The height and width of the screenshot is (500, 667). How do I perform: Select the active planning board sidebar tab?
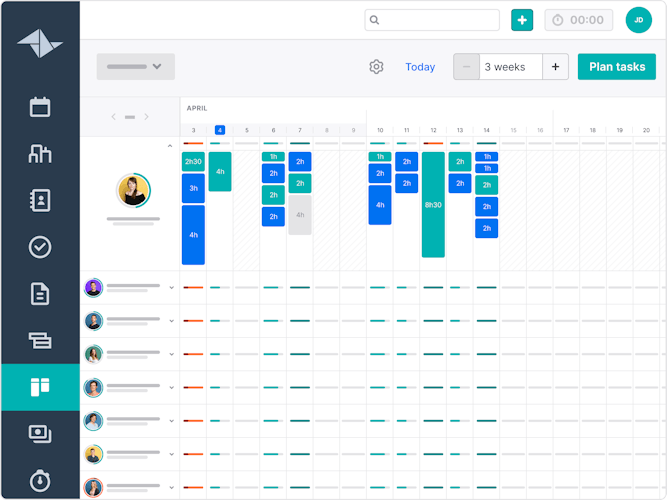40,387
